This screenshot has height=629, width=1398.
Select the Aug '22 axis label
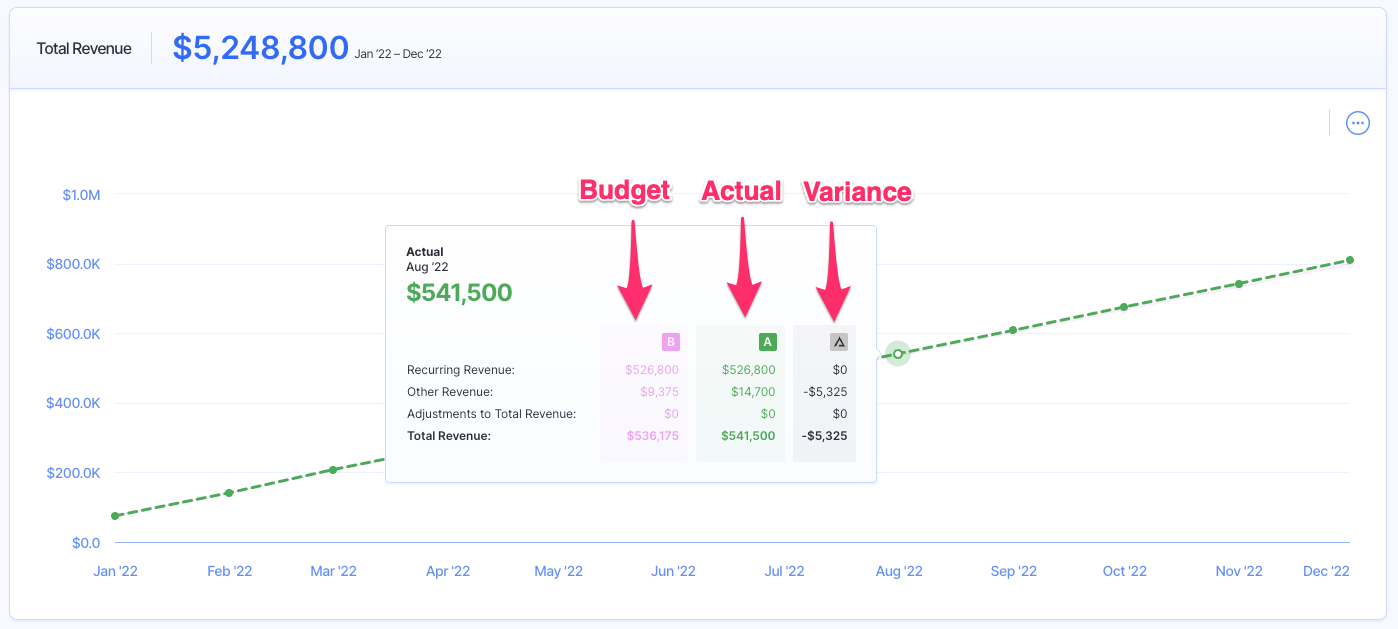pyautogui.click(x=898, y=570)
